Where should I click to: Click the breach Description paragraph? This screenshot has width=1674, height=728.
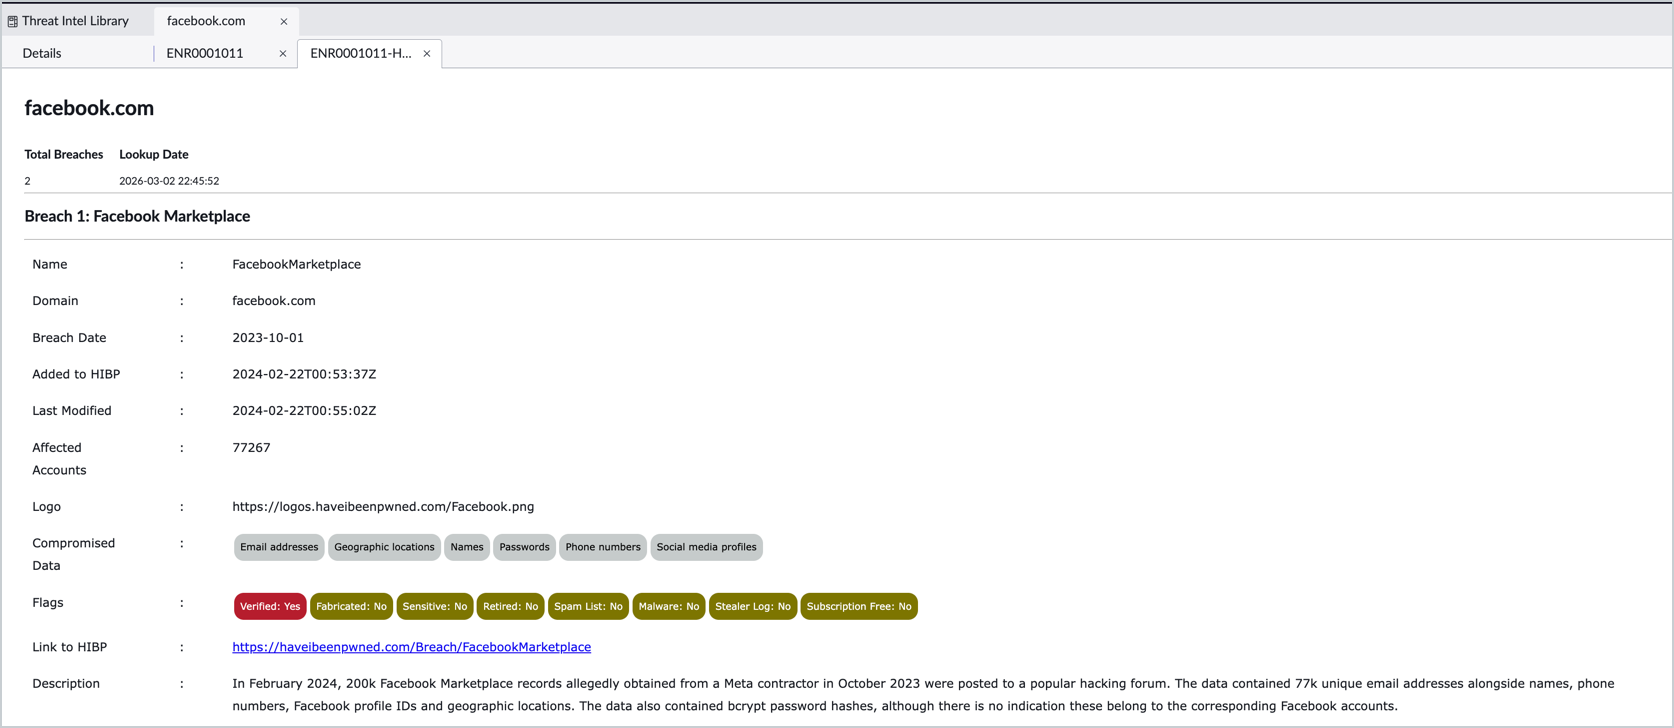pos(924,695)
